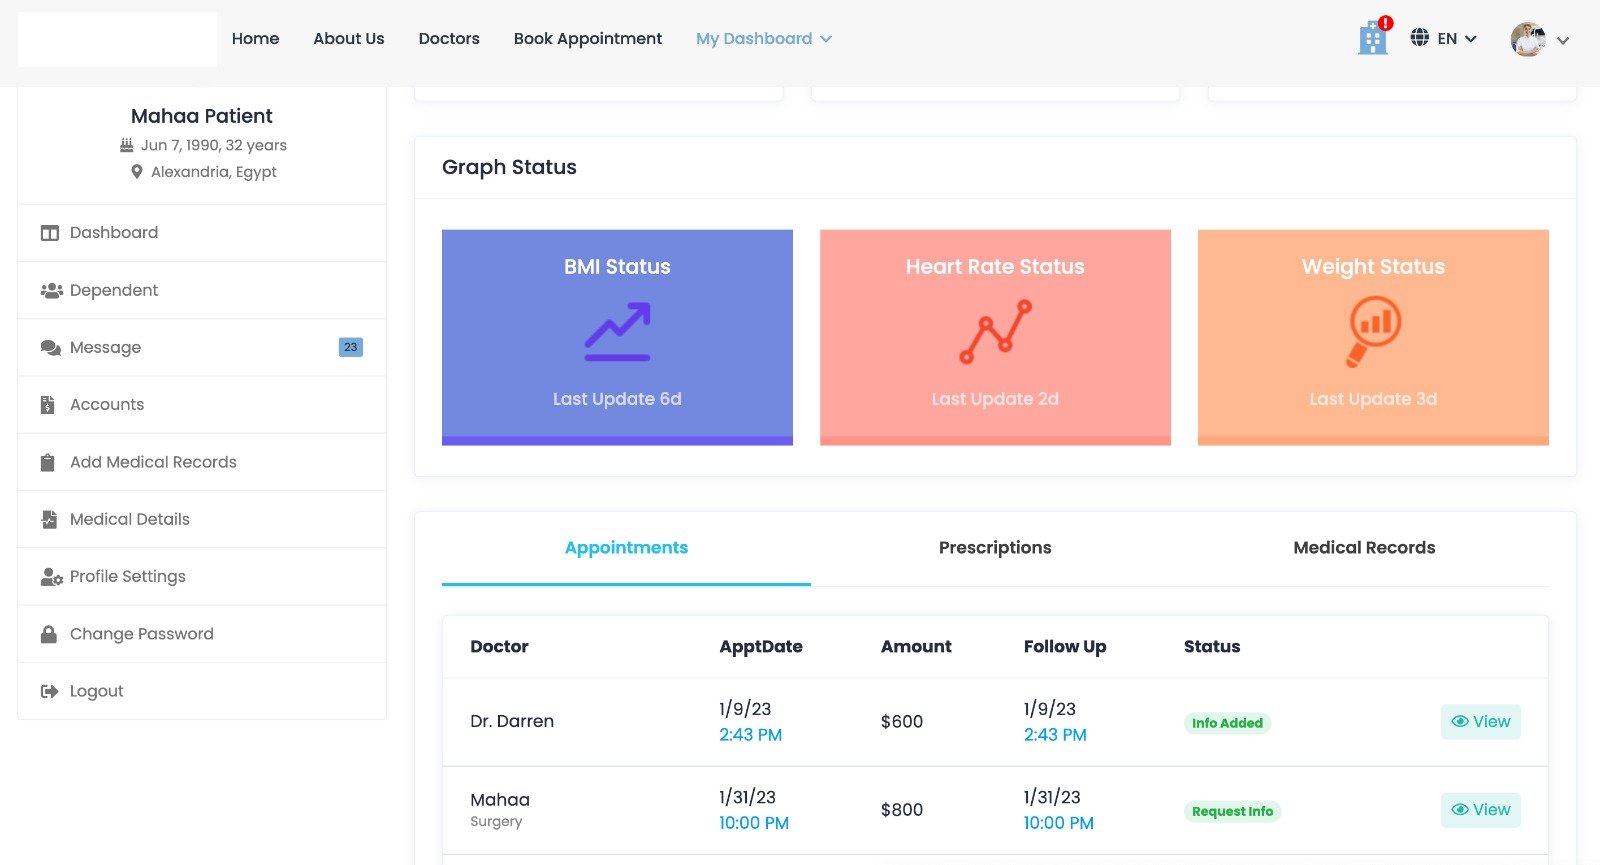The height and width of the screenshot is (865, 1600).
Task: Click the heart rate line graph icon
Action: [995, 331]
